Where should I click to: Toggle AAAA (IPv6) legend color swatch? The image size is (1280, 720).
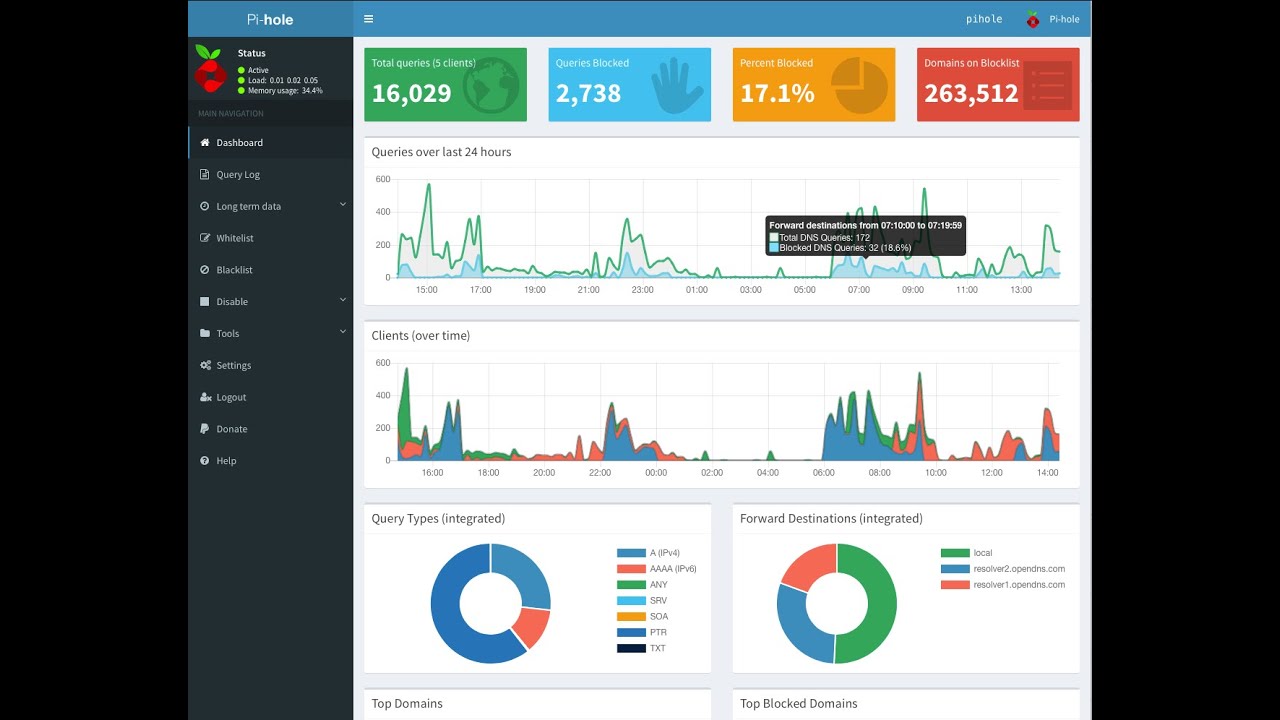(631, 569)
